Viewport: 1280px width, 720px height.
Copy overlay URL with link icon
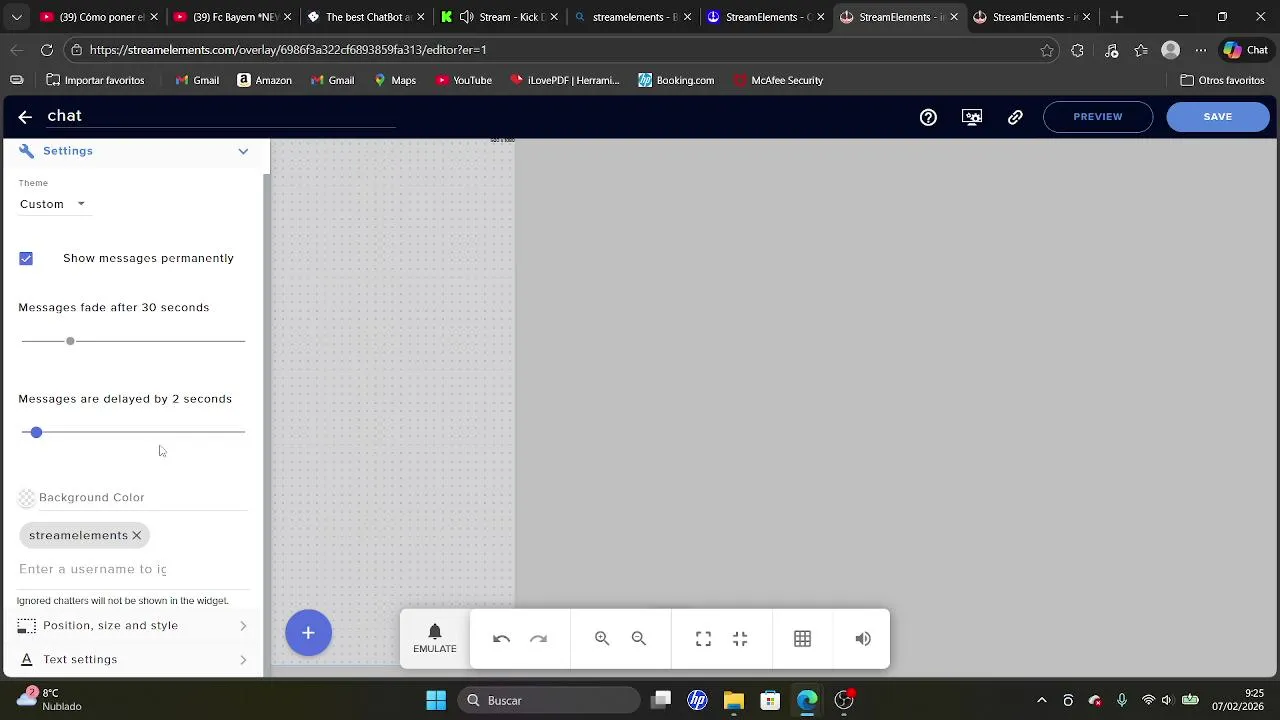(x=1015, y=117)
